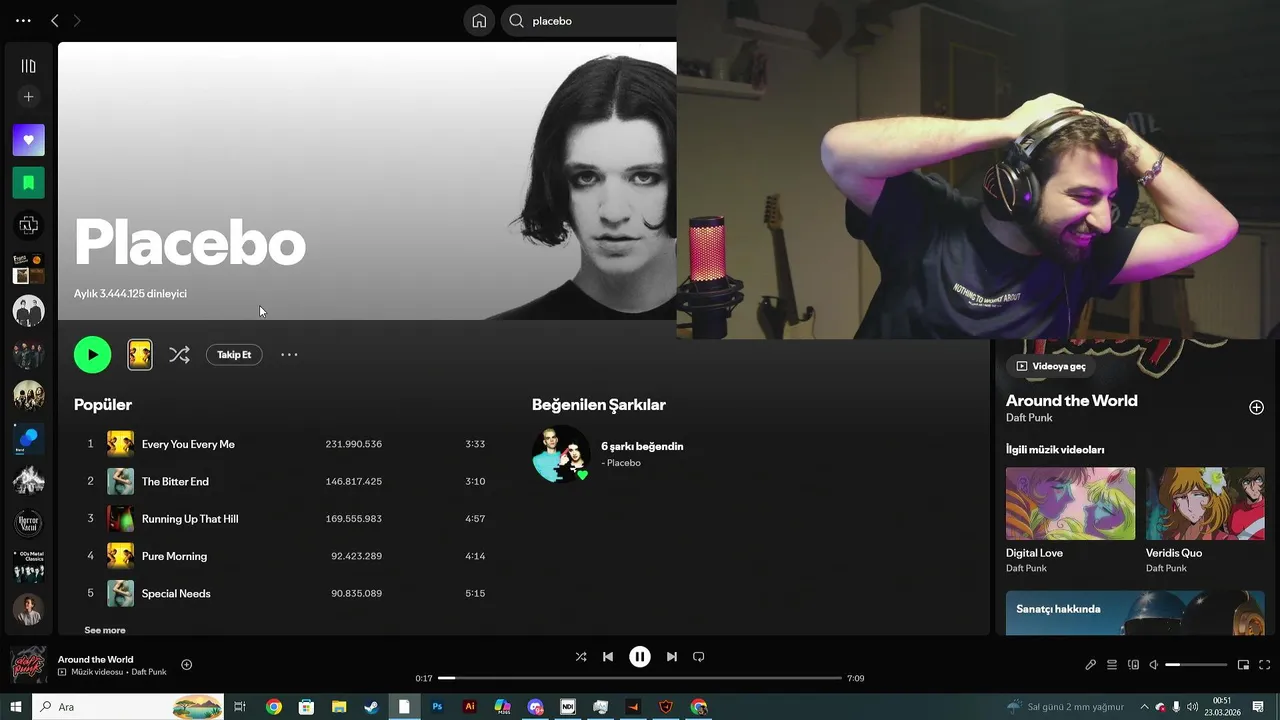The width and height of the screenshot is (1280, 720).
Task: Open connect to a device icon
Action: pos(1133,665)
